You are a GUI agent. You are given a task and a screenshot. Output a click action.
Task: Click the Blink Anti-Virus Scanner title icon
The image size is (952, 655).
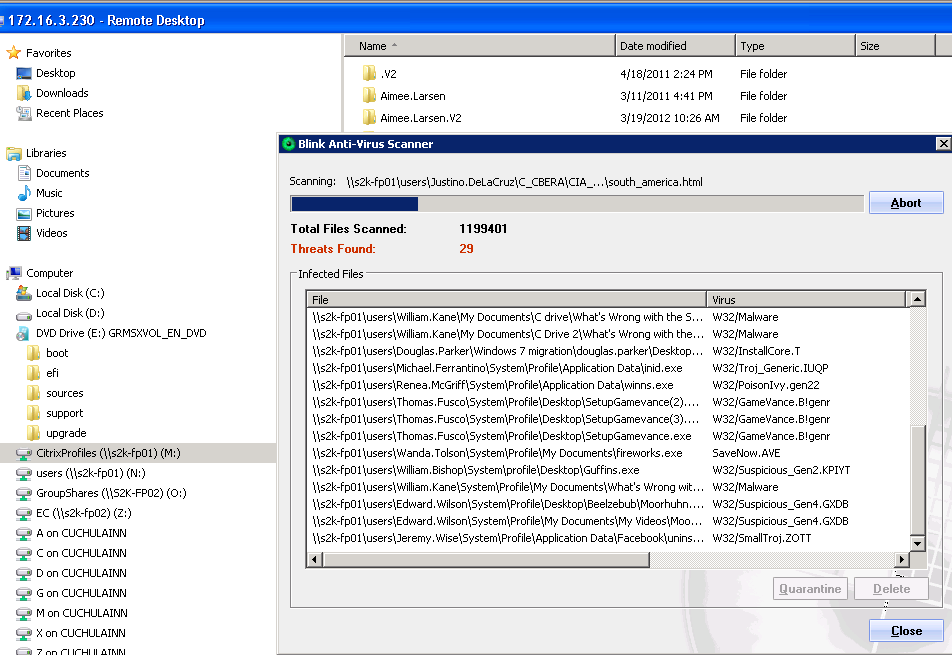(x=289, y=144)
